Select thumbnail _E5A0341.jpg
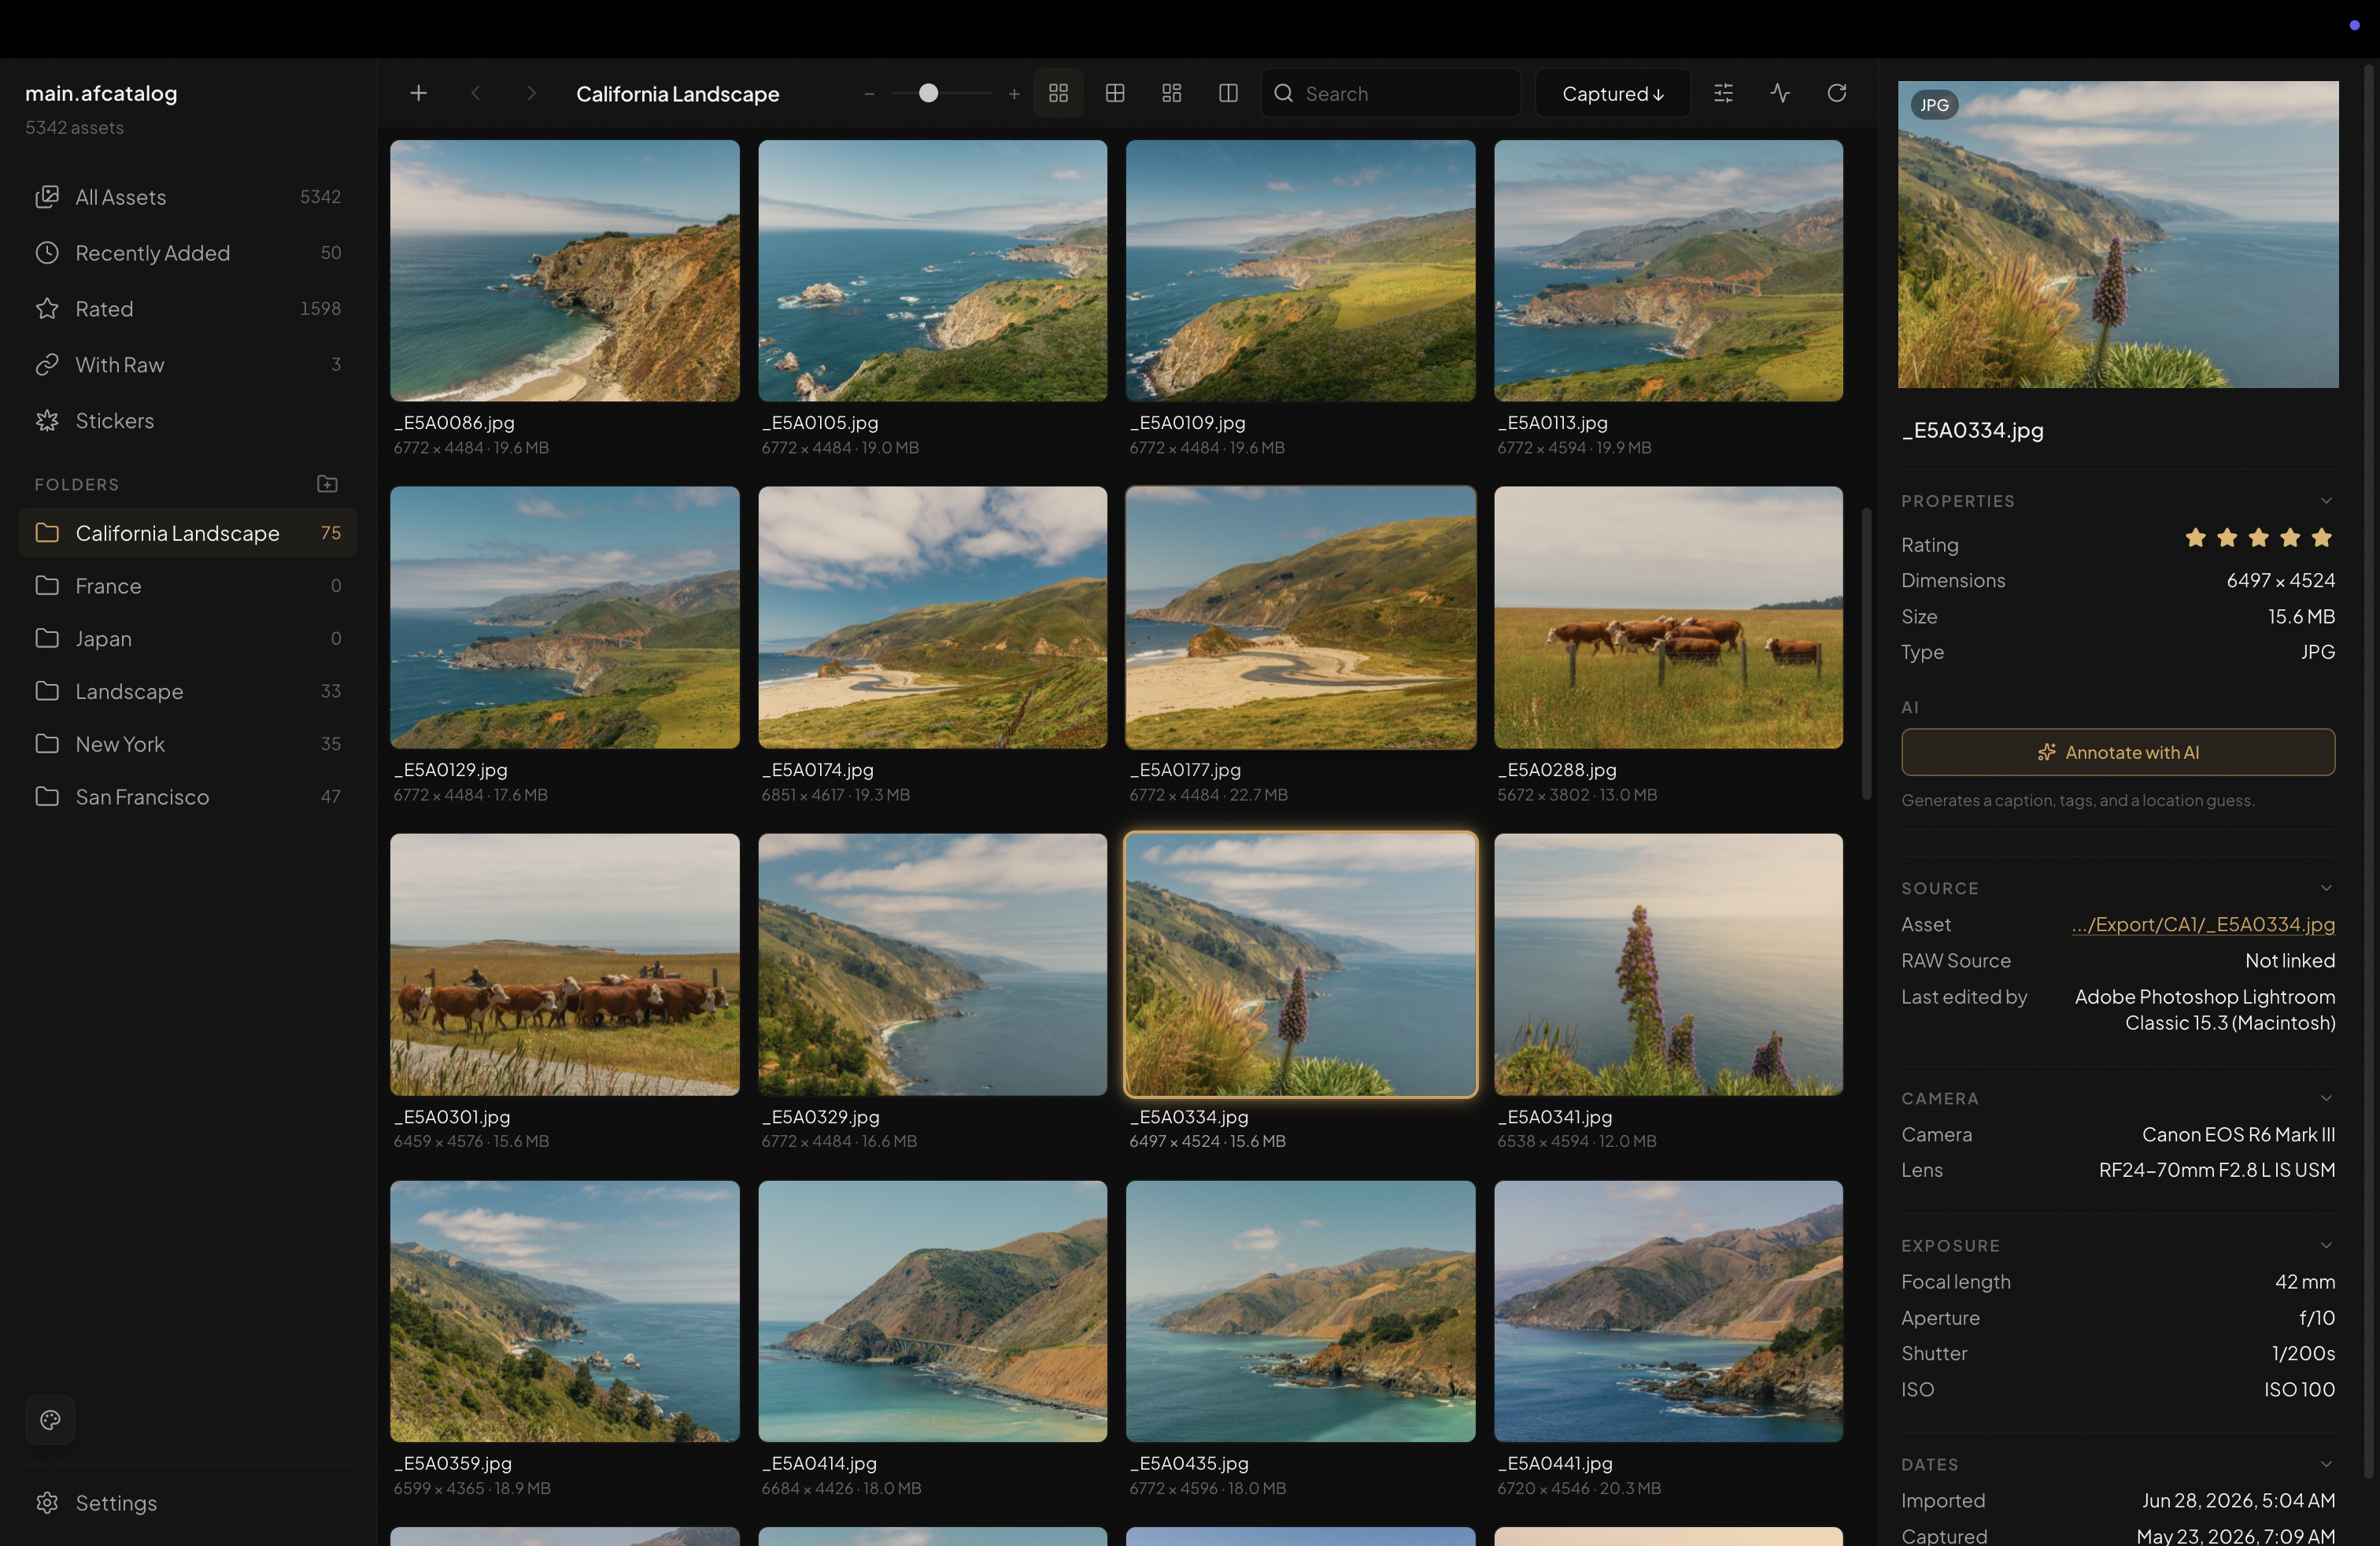The height and width of the screenshot is (1546, 2380). [x=1668, y=965]
